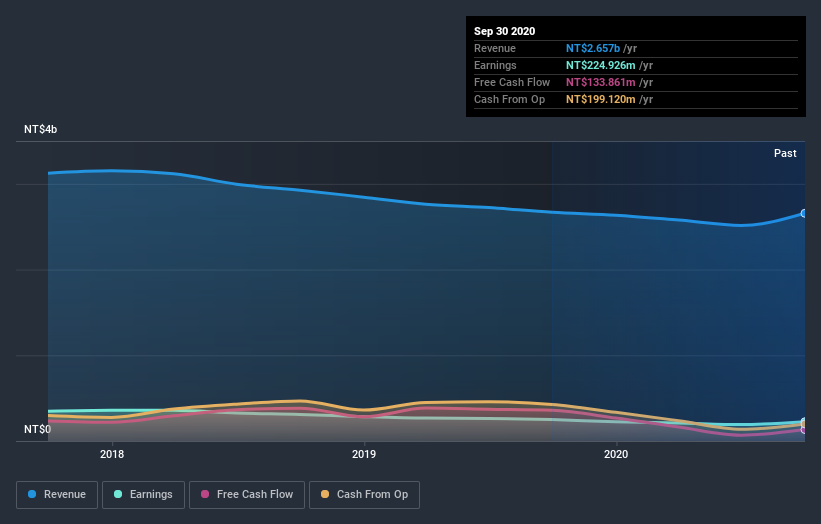
Task: Click the NT$199.120m cash from op value
Action: [601, 99]
